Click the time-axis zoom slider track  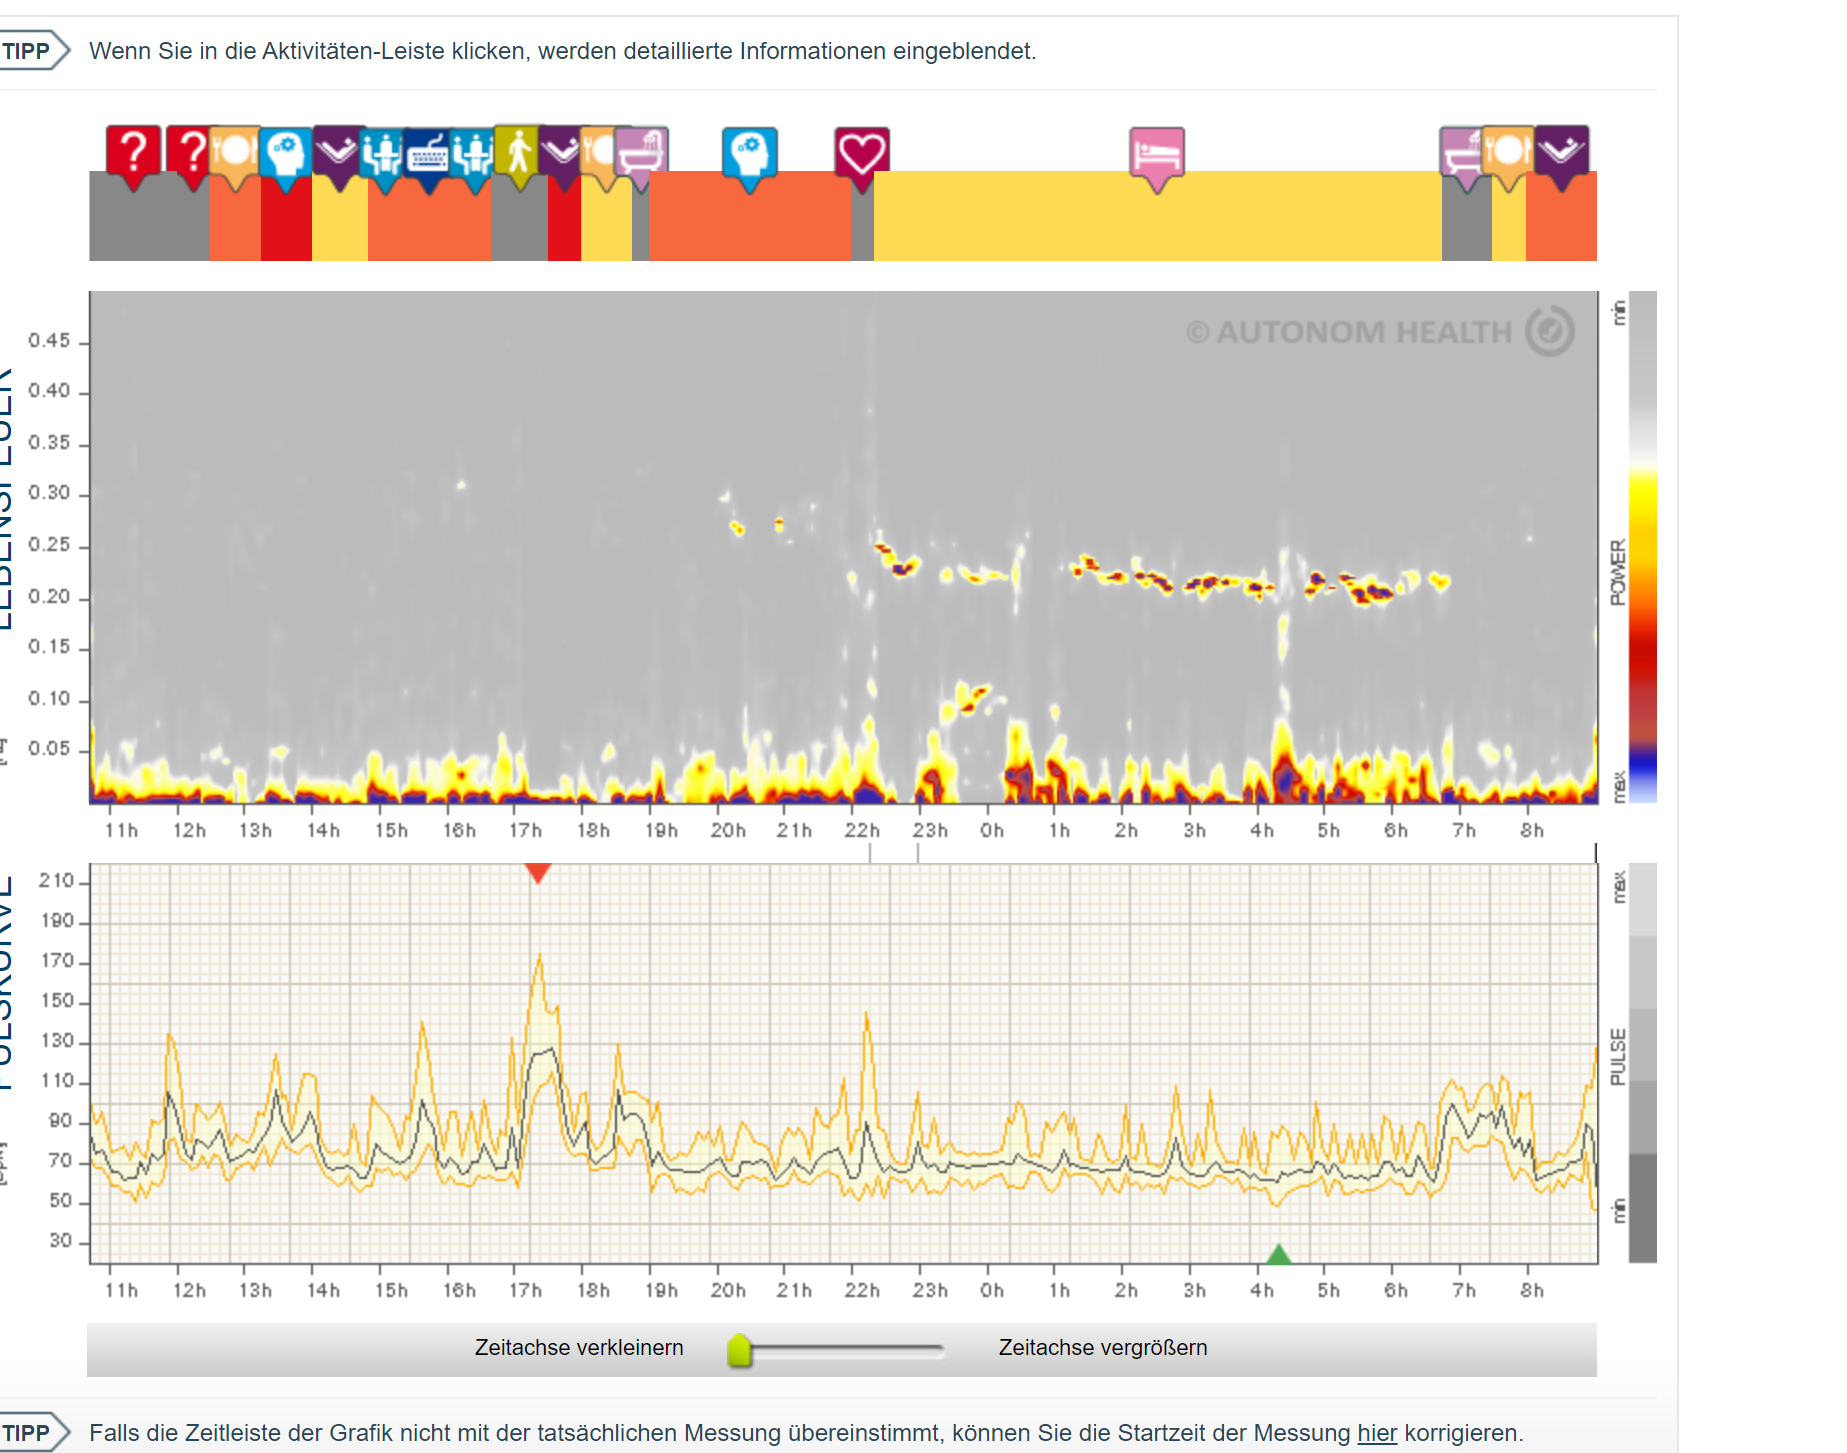point(838,1350)
